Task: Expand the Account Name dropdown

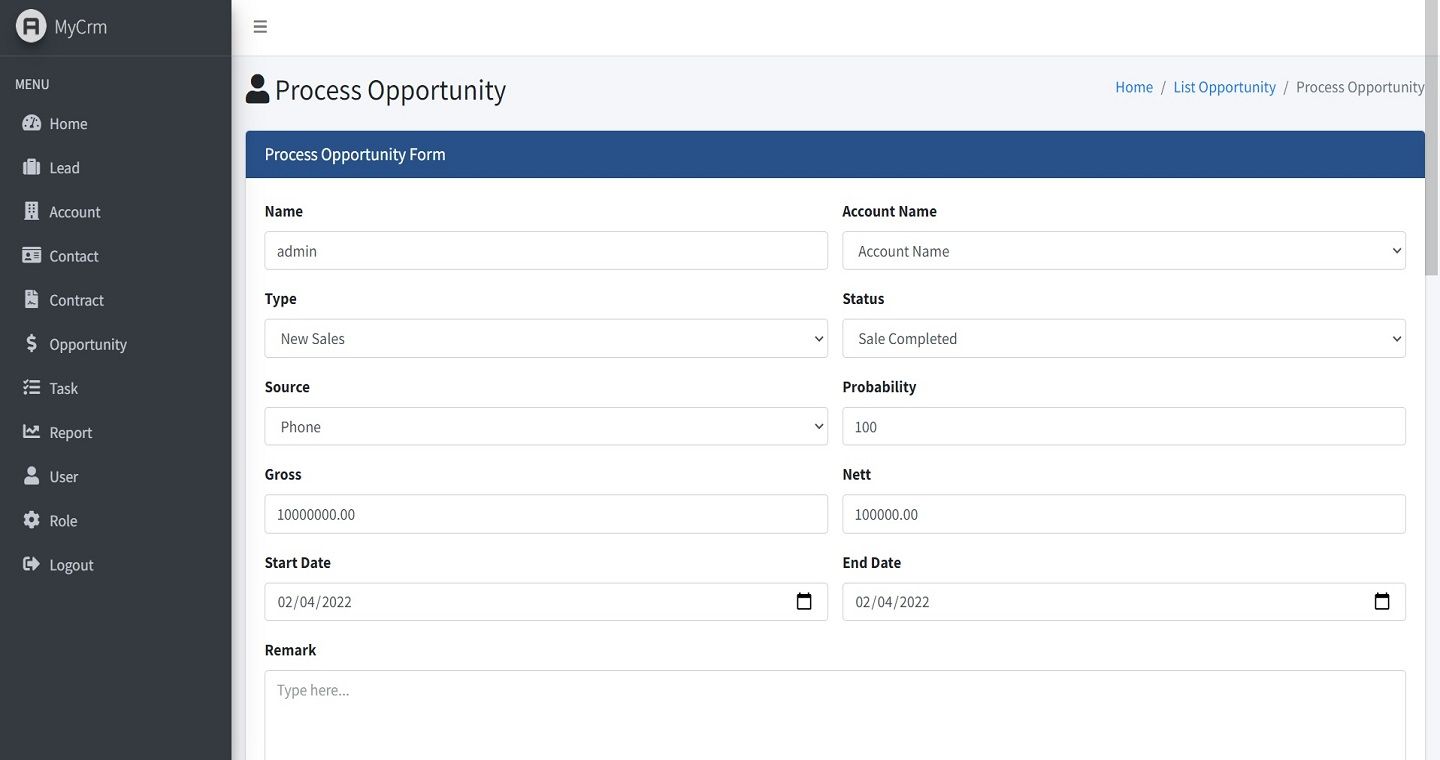Action: pos(1123,251)
